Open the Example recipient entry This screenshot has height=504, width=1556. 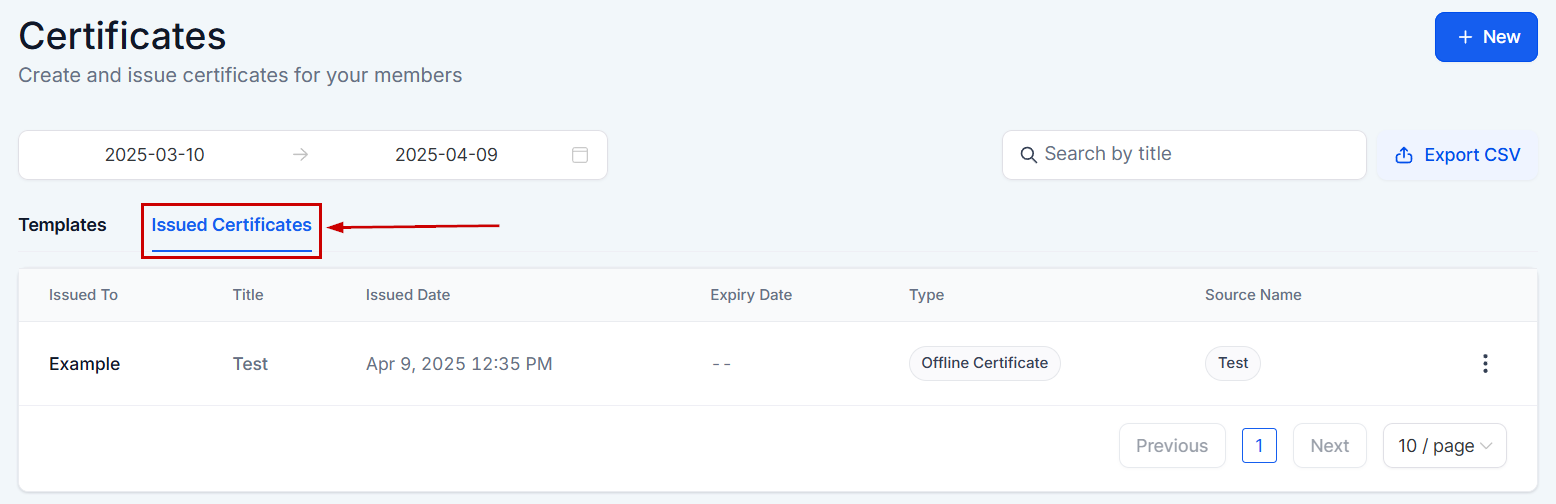[84, 364]
